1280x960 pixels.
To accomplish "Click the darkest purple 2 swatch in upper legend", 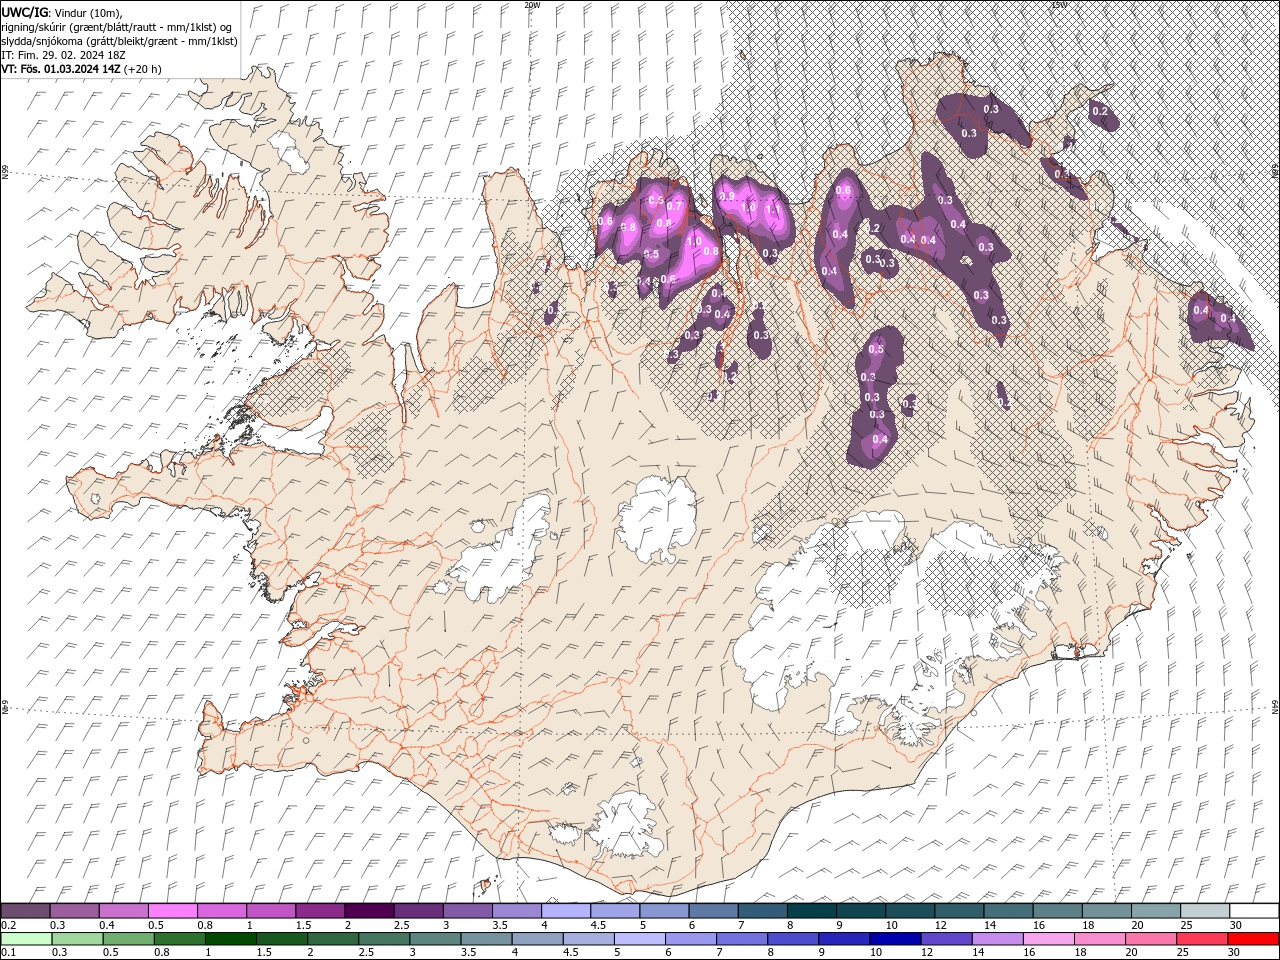I will pos(369,911).
